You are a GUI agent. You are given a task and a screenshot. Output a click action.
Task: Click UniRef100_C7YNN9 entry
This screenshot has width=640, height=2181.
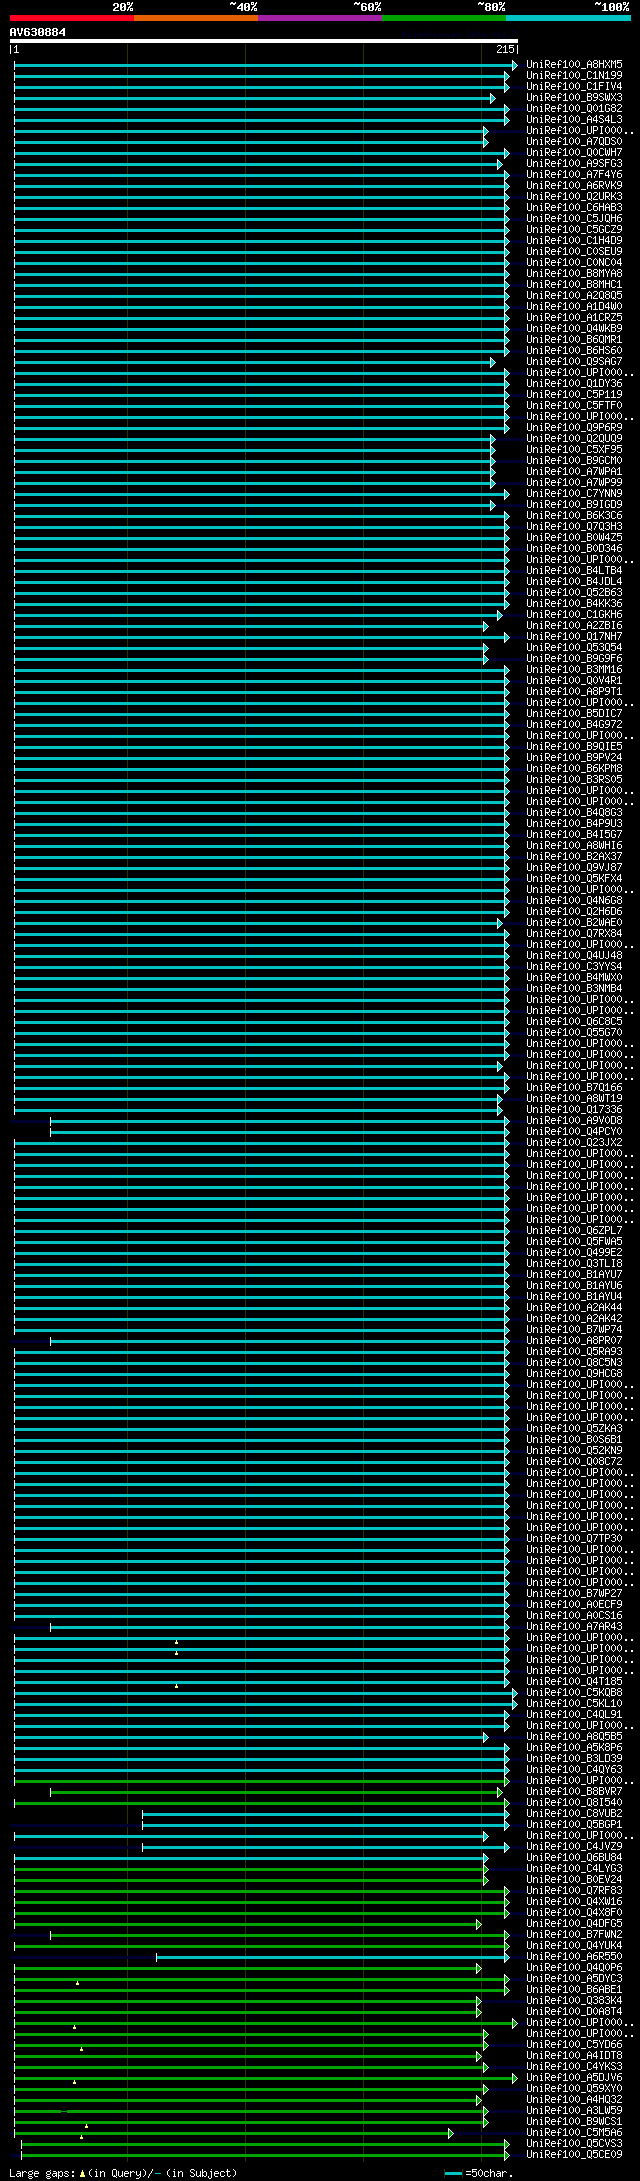574,493
